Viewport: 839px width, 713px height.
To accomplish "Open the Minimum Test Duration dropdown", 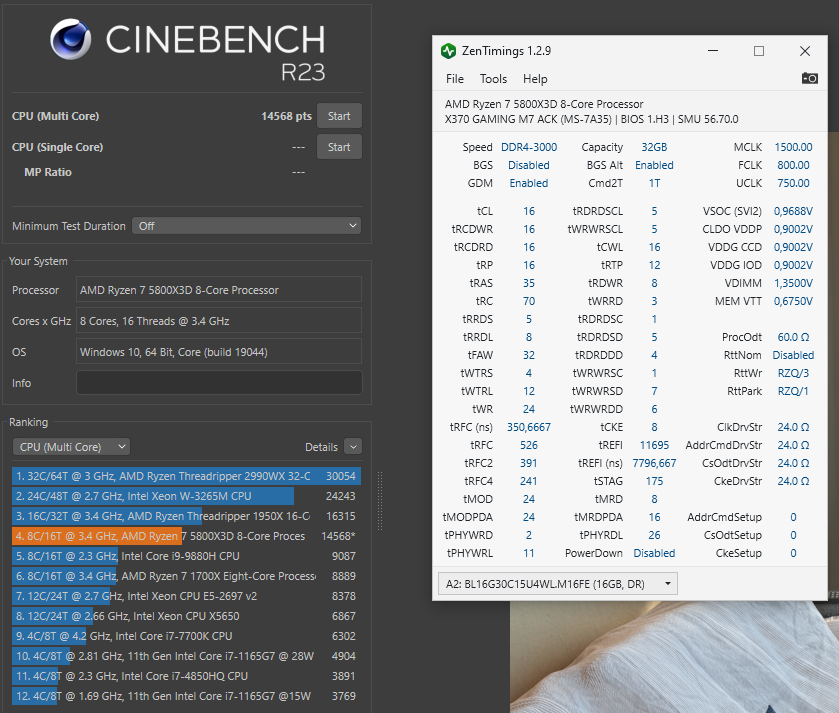I will click(247, 226).
